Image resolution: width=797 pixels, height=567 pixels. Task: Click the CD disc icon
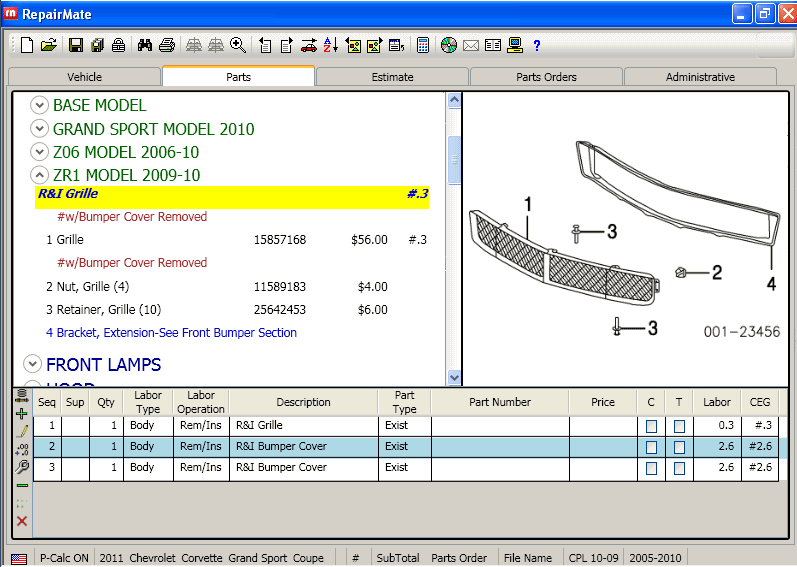pos(449,45)
